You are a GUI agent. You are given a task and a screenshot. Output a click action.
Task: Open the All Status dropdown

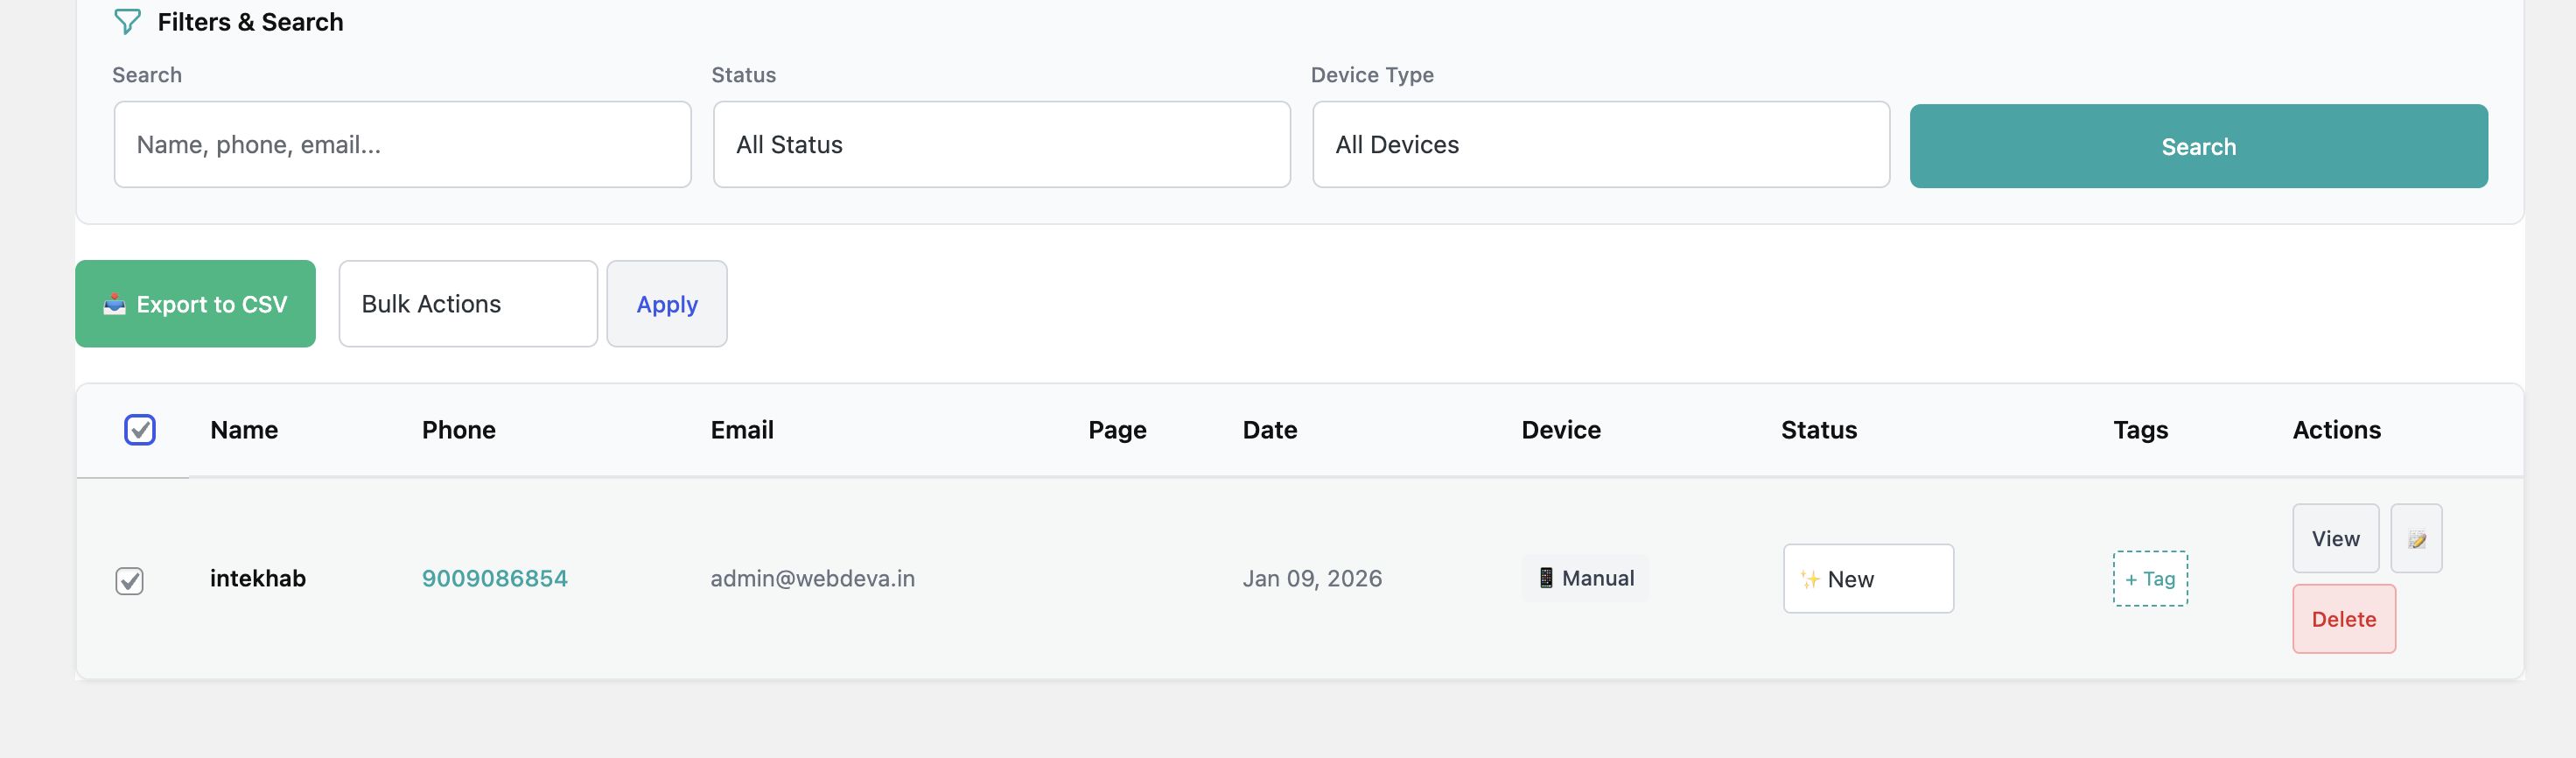coord(1001,145)
